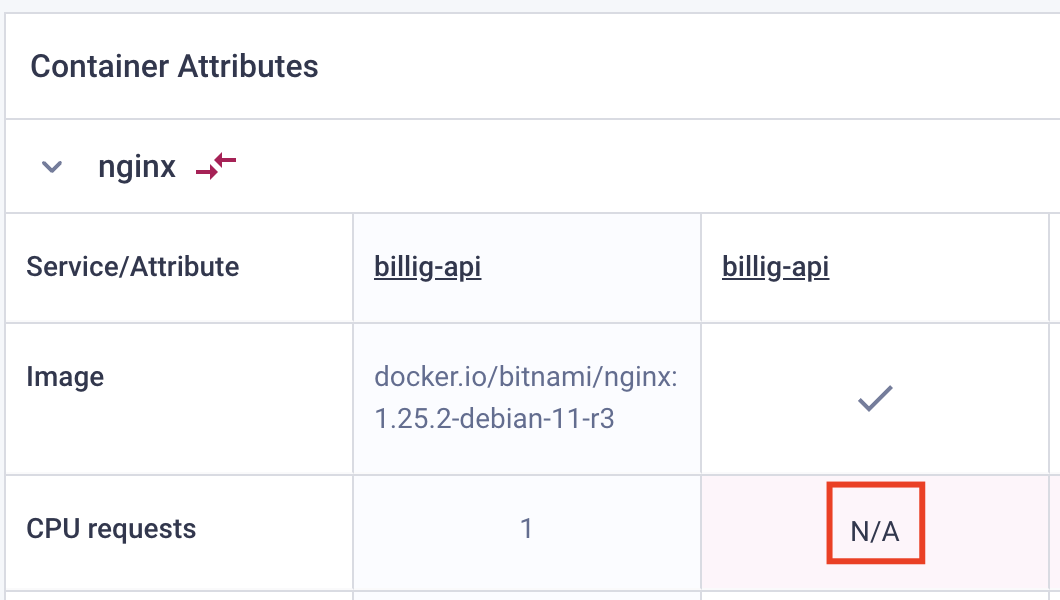The image size is (1060, 600).
Task: Click the CPU requests row label
Action: pos(111,529)
